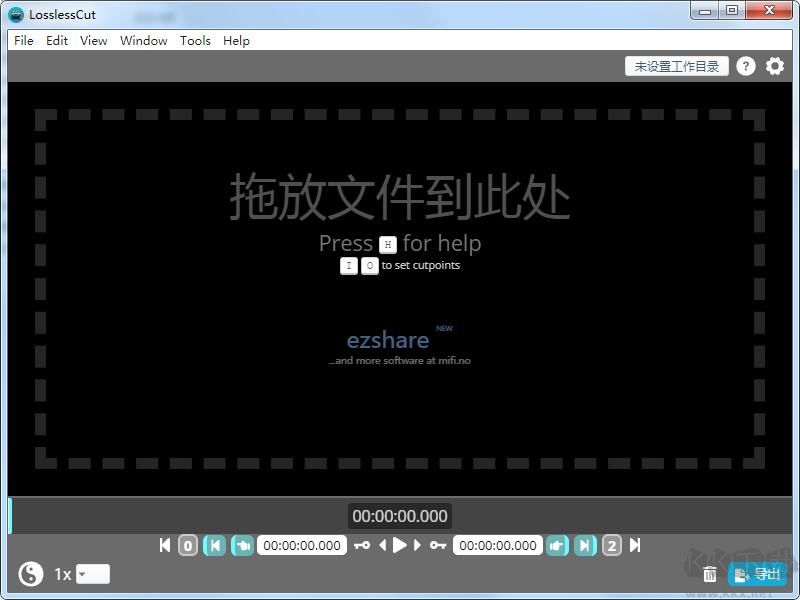Click the segment counter button showing 2
The width and height of the screenshot is (800, 600).
[x=611, y=545]
